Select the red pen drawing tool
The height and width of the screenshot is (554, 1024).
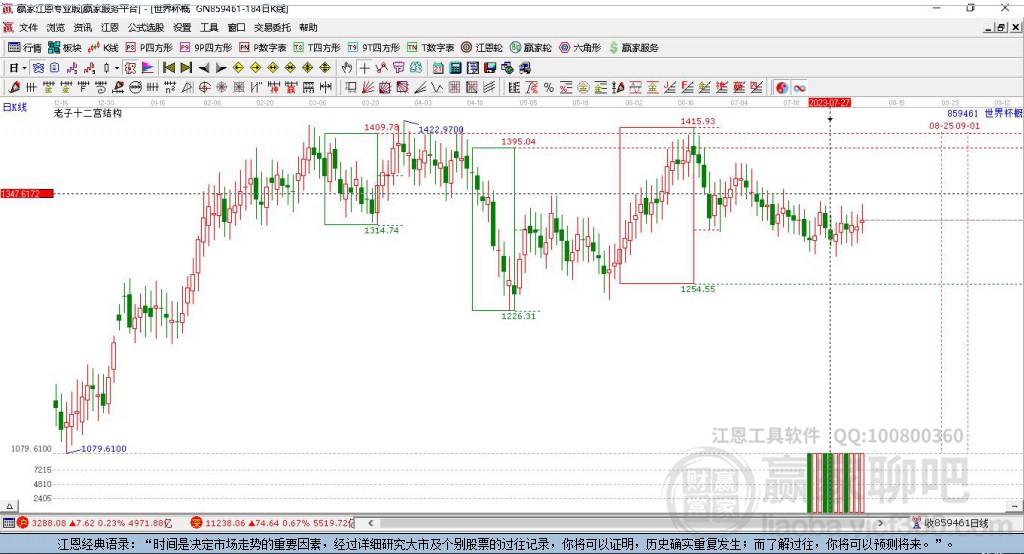point(14,88)
